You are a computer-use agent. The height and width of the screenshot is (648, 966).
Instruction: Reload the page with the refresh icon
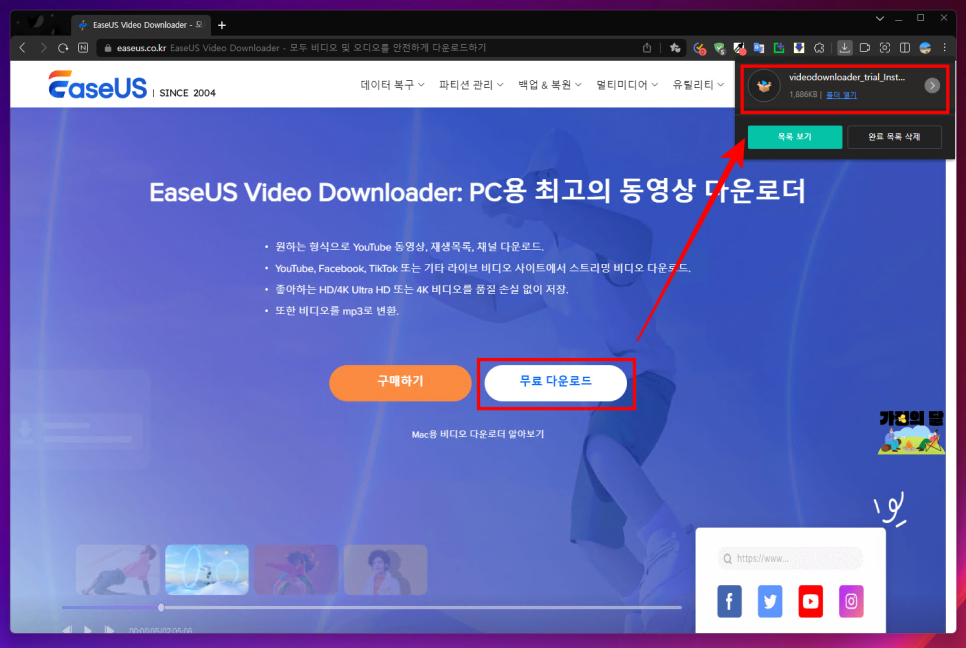(63, 47)
